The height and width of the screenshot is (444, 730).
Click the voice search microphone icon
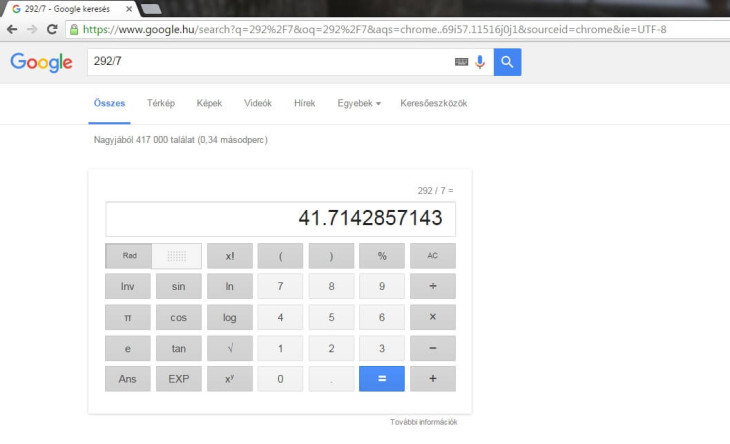pyautogui.click(x=480, y=62)
